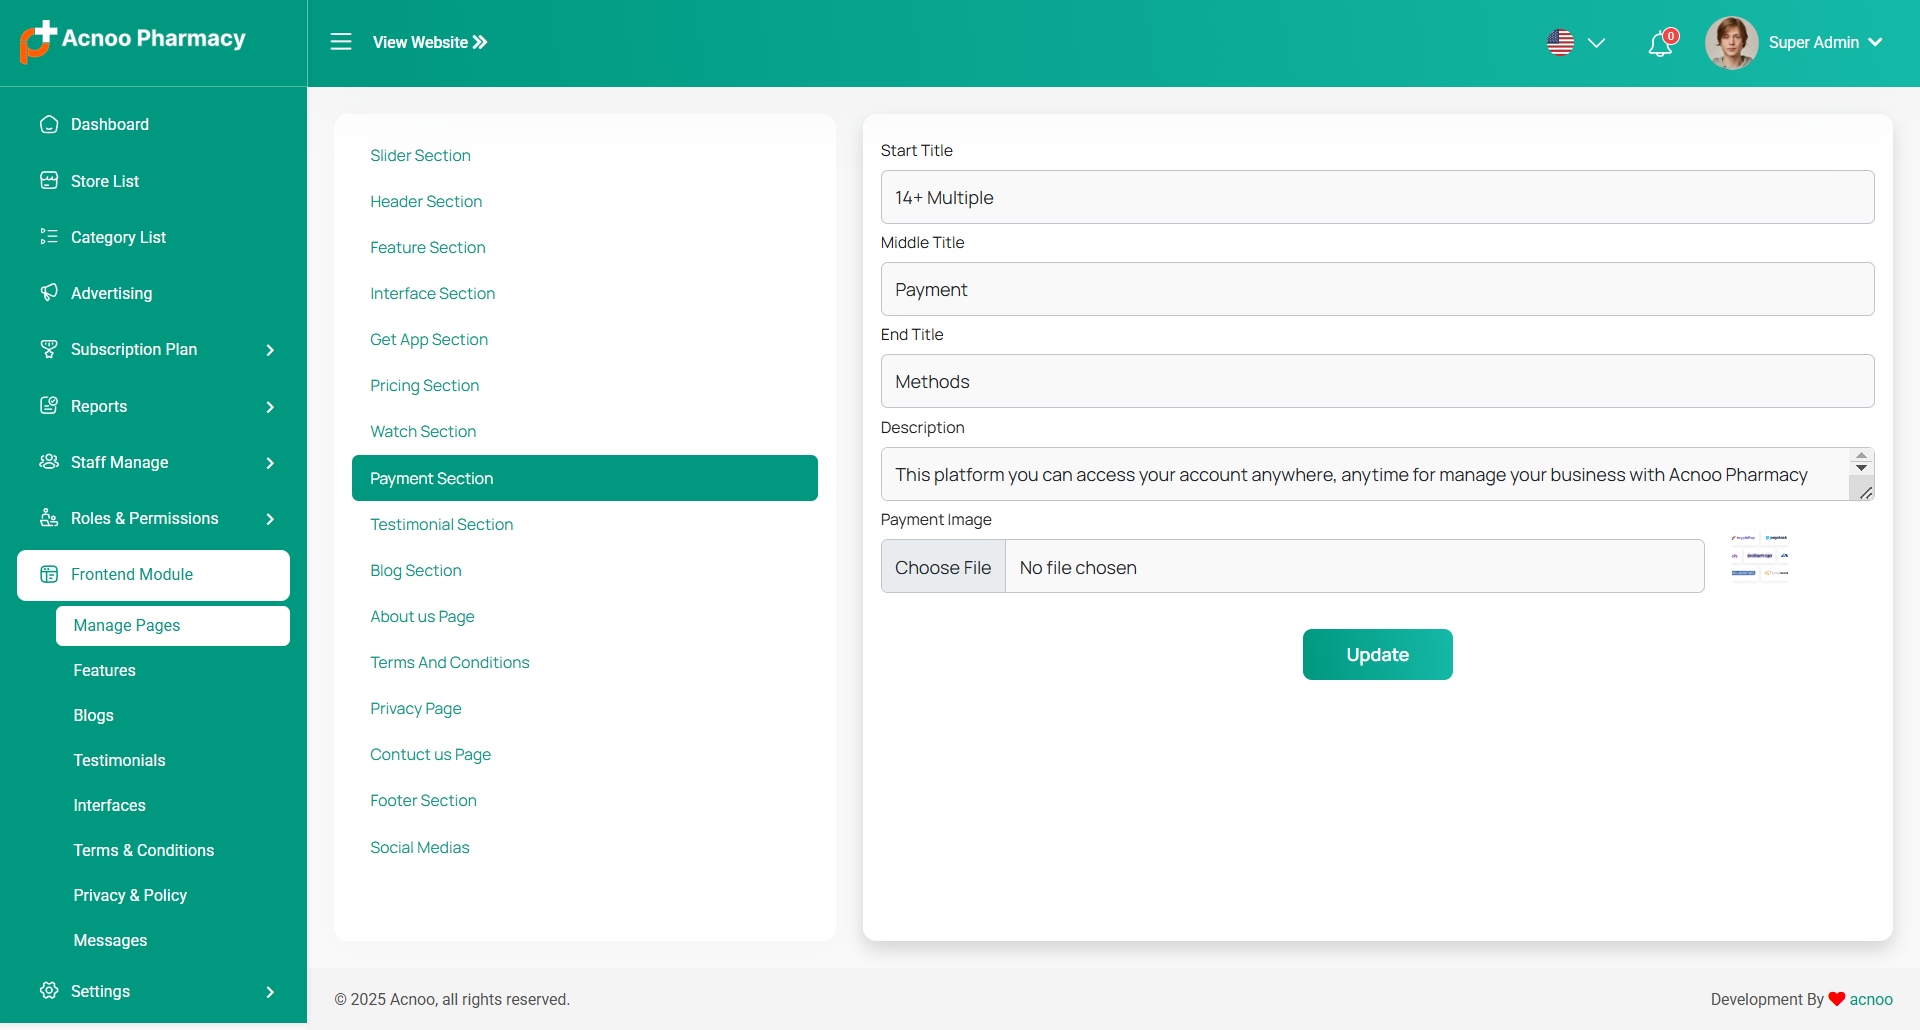This screenshot has width=1920, height=1030.
Task: Open Features in the sidebar submenu
Action: (104, 670)
